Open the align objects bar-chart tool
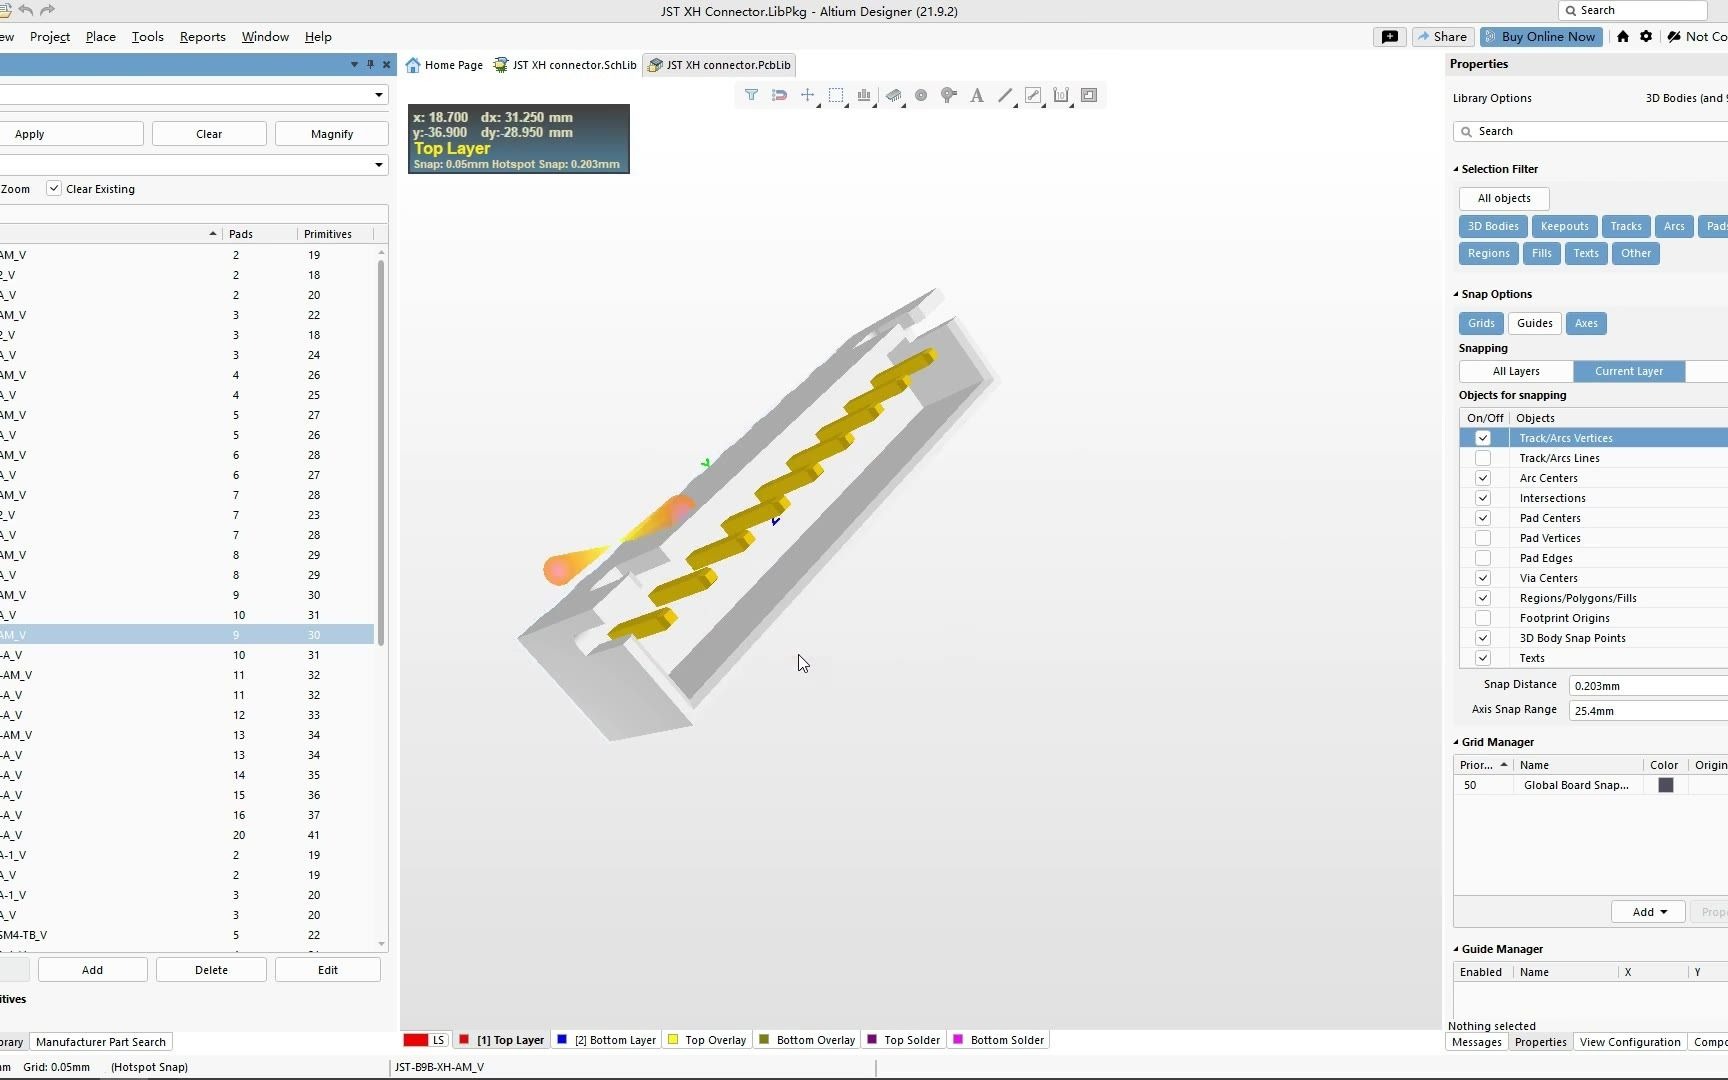Screen dimensions: 1728x1080 pyautogui.click(x=864, y=95)
